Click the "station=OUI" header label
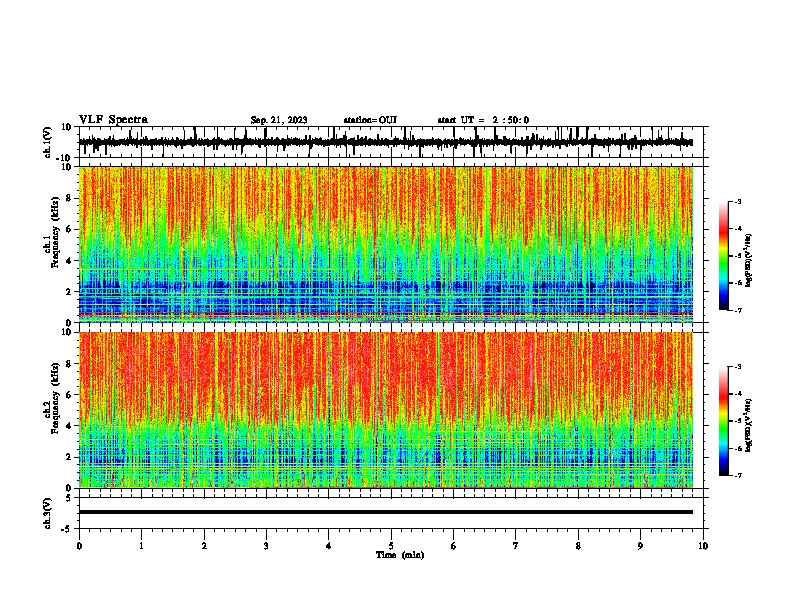This screenshot has width=792, height=612. point(370,120)
